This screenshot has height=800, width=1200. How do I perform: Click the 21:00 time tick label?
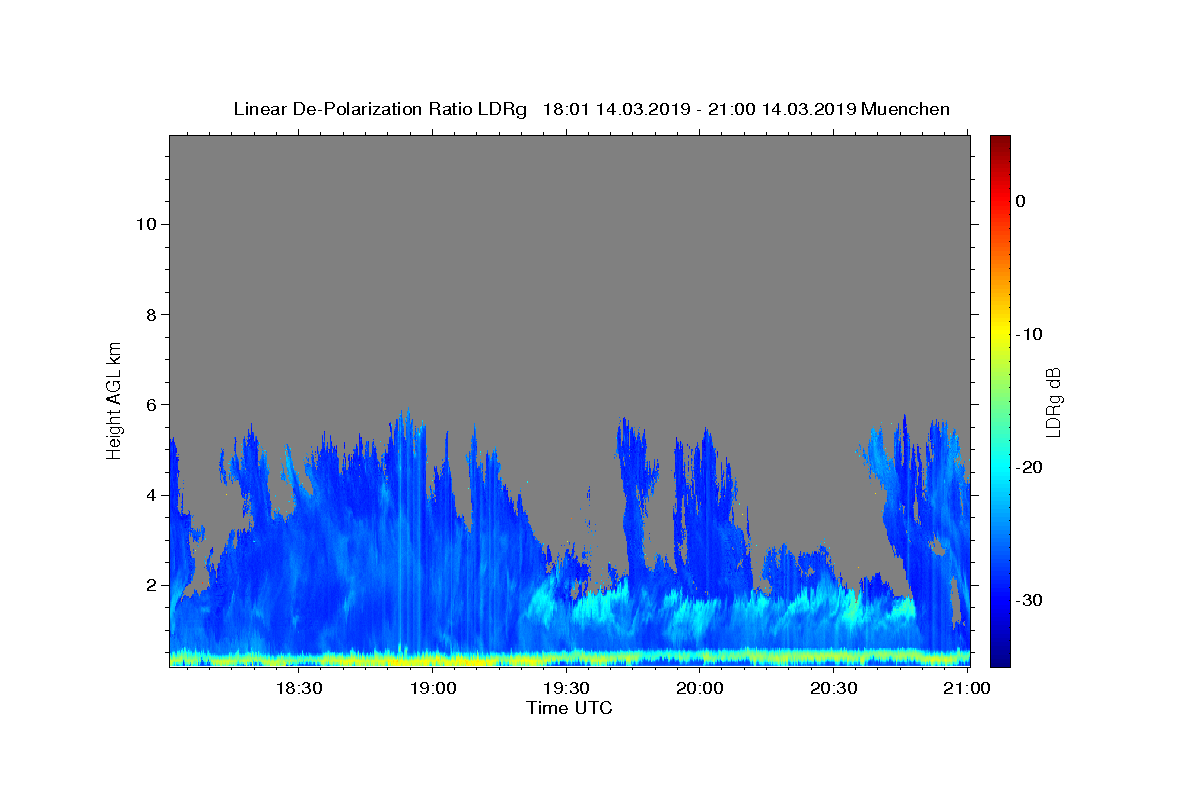[x=968, y=689]
